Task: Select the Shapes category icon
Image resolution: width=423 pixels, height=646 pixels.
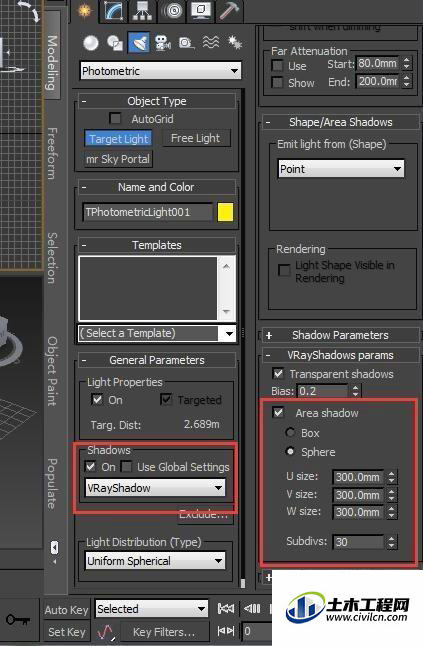Action: pyautogui.click(x=115, y=42)
